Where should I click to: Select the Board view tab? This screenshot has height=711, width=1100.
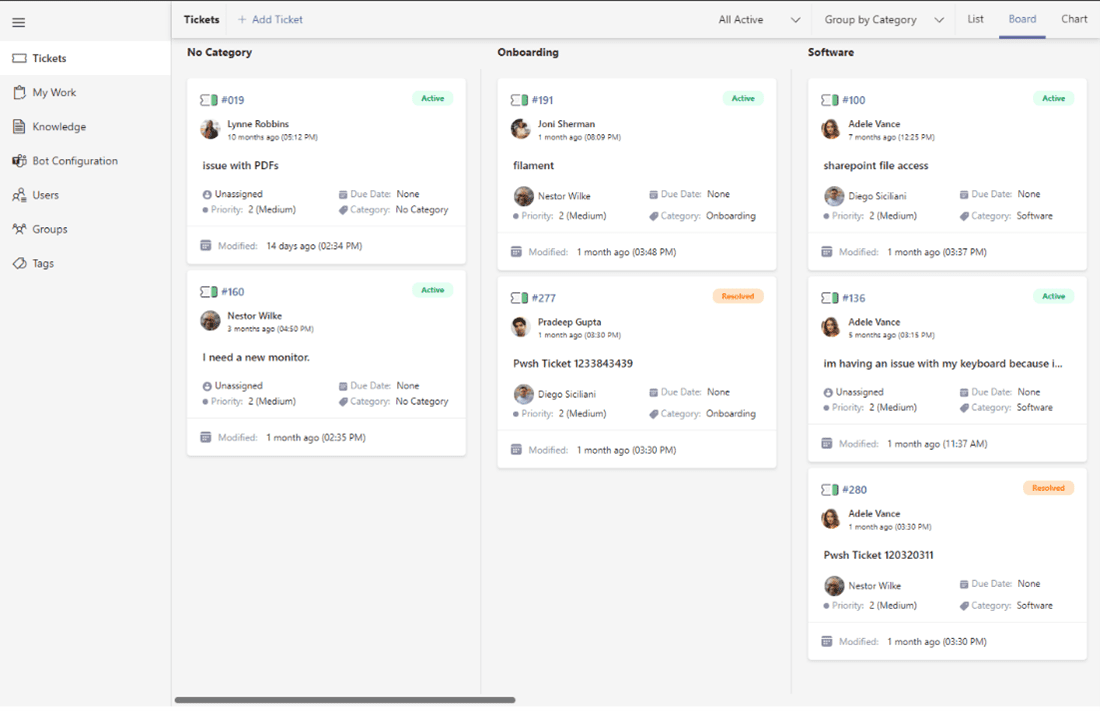click(x=1022, y=19)
